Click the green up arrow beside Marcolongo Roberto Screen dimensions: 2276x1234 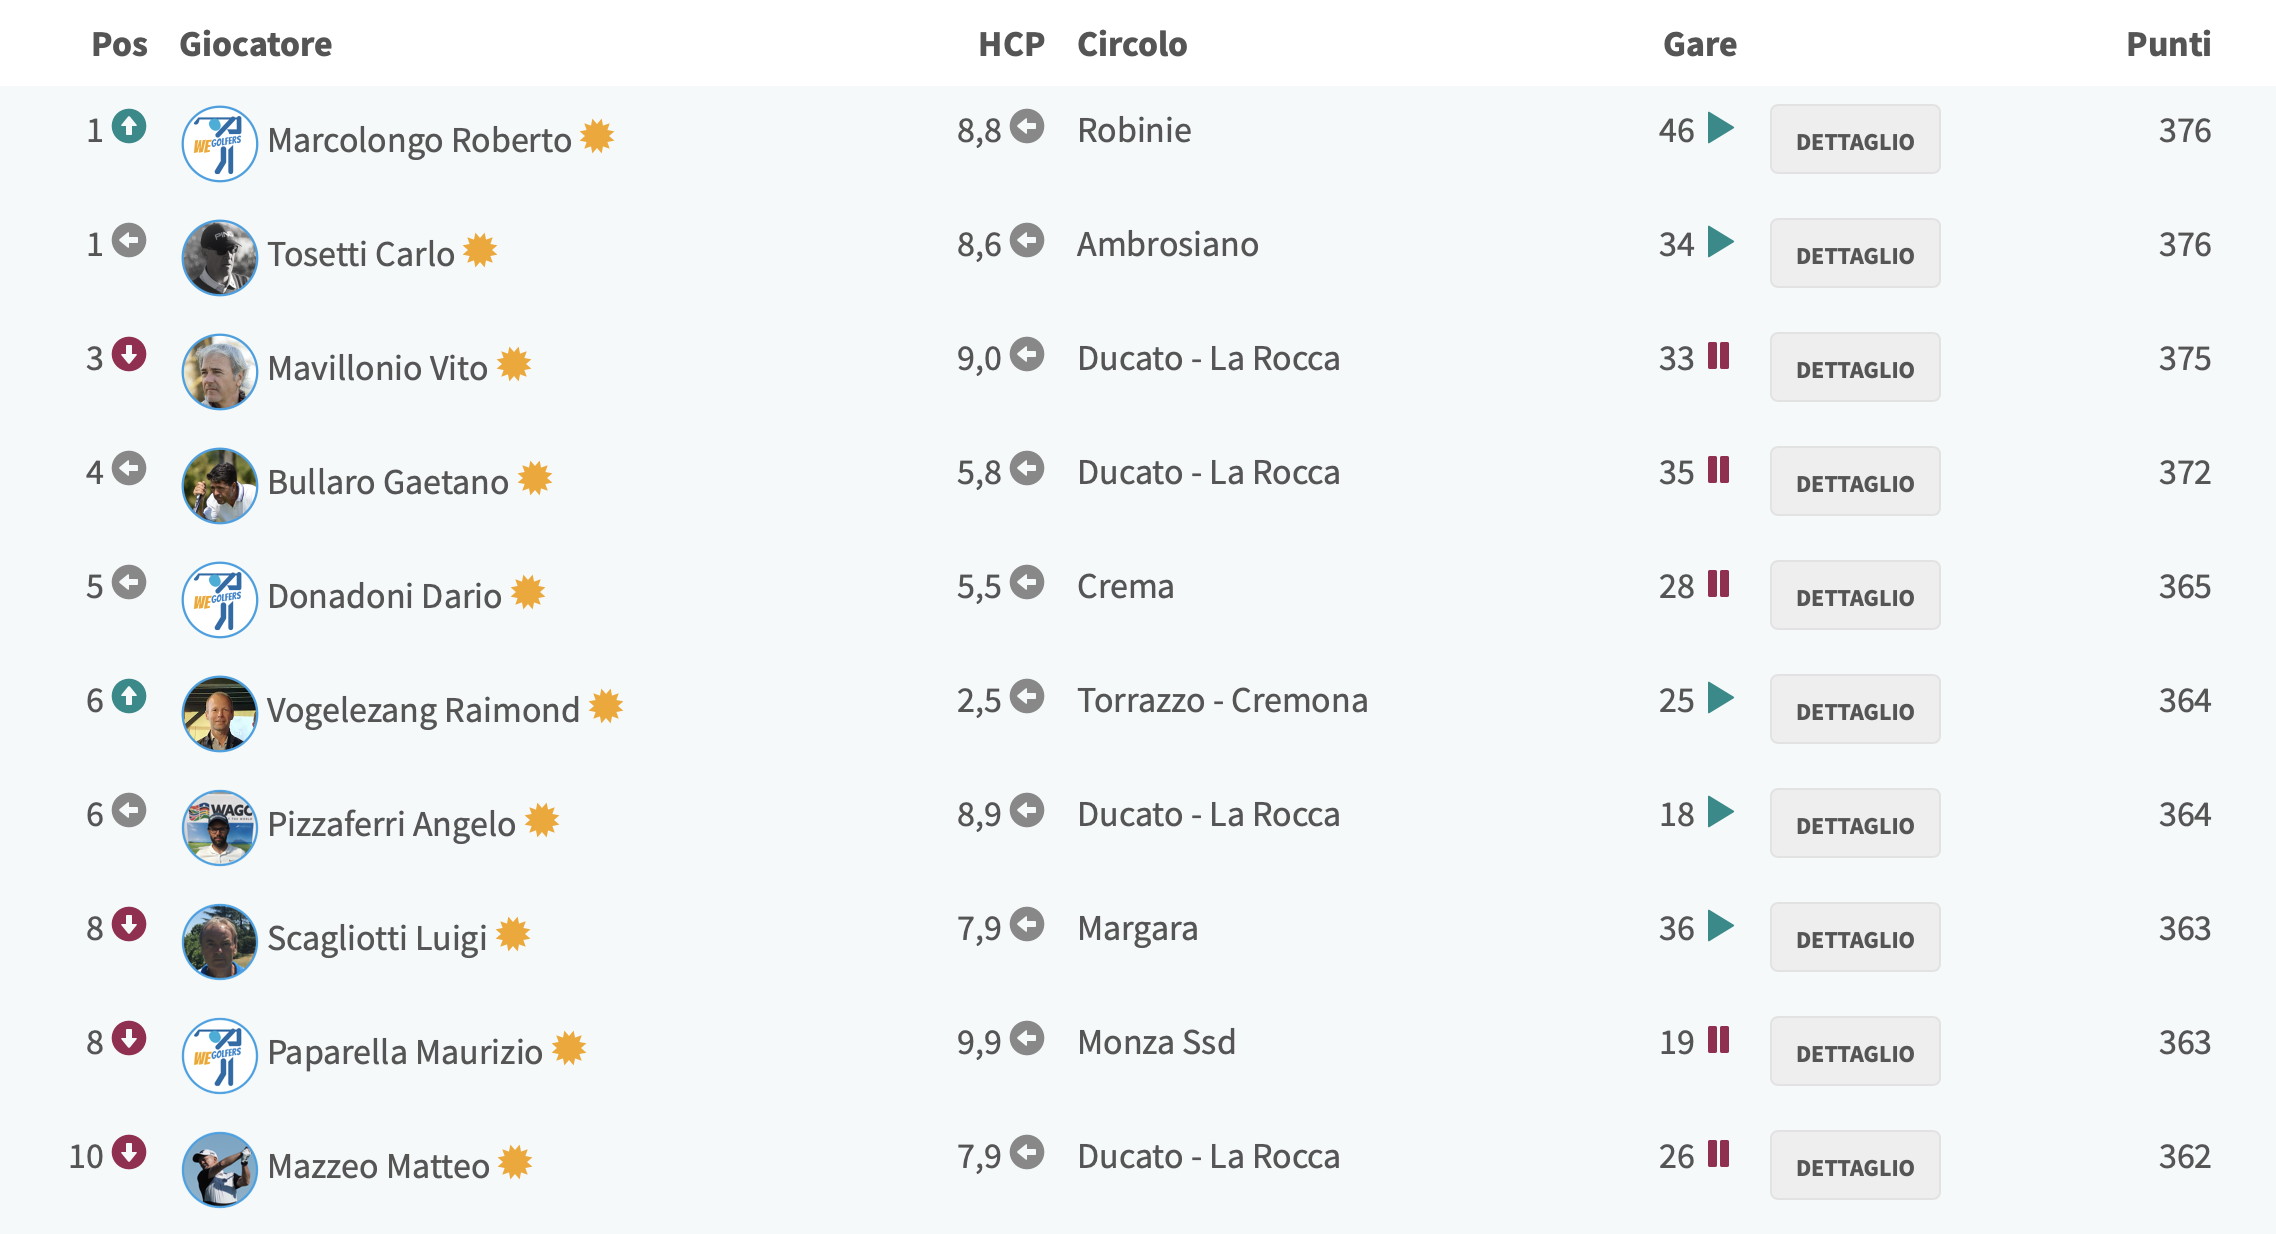pos(128,127)
